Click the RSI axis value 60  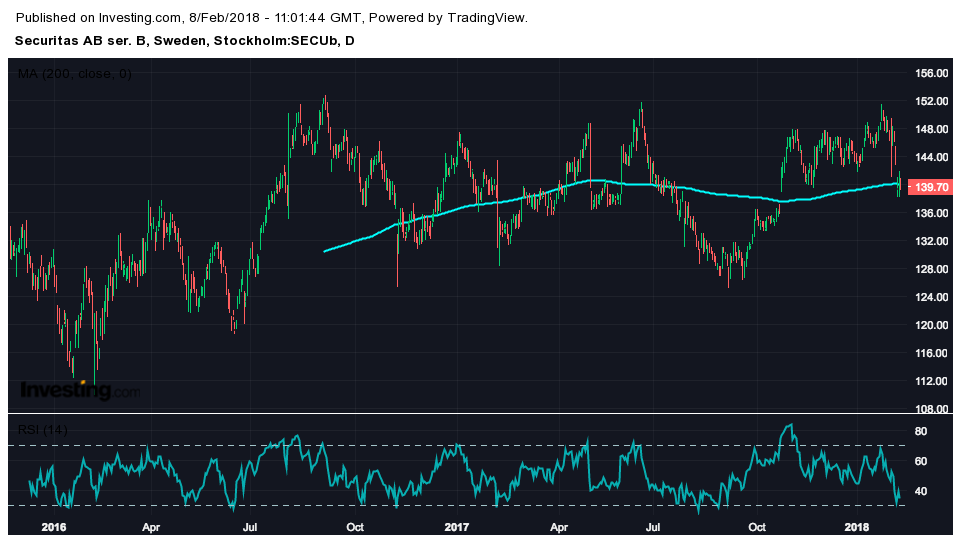tap(921, 462)
